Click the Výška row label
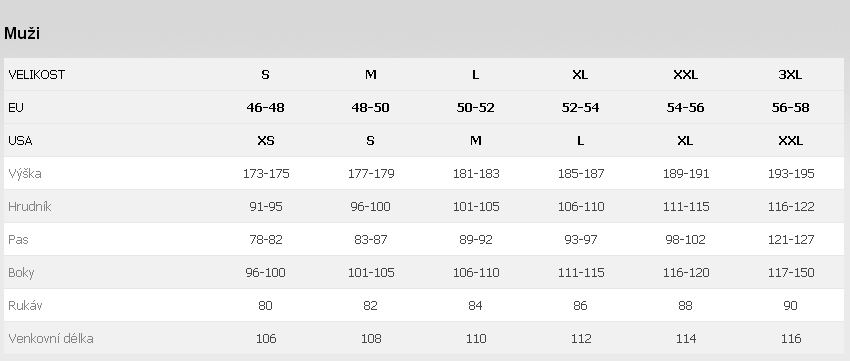The image size is (850, 361). click(x=24, y=174)
